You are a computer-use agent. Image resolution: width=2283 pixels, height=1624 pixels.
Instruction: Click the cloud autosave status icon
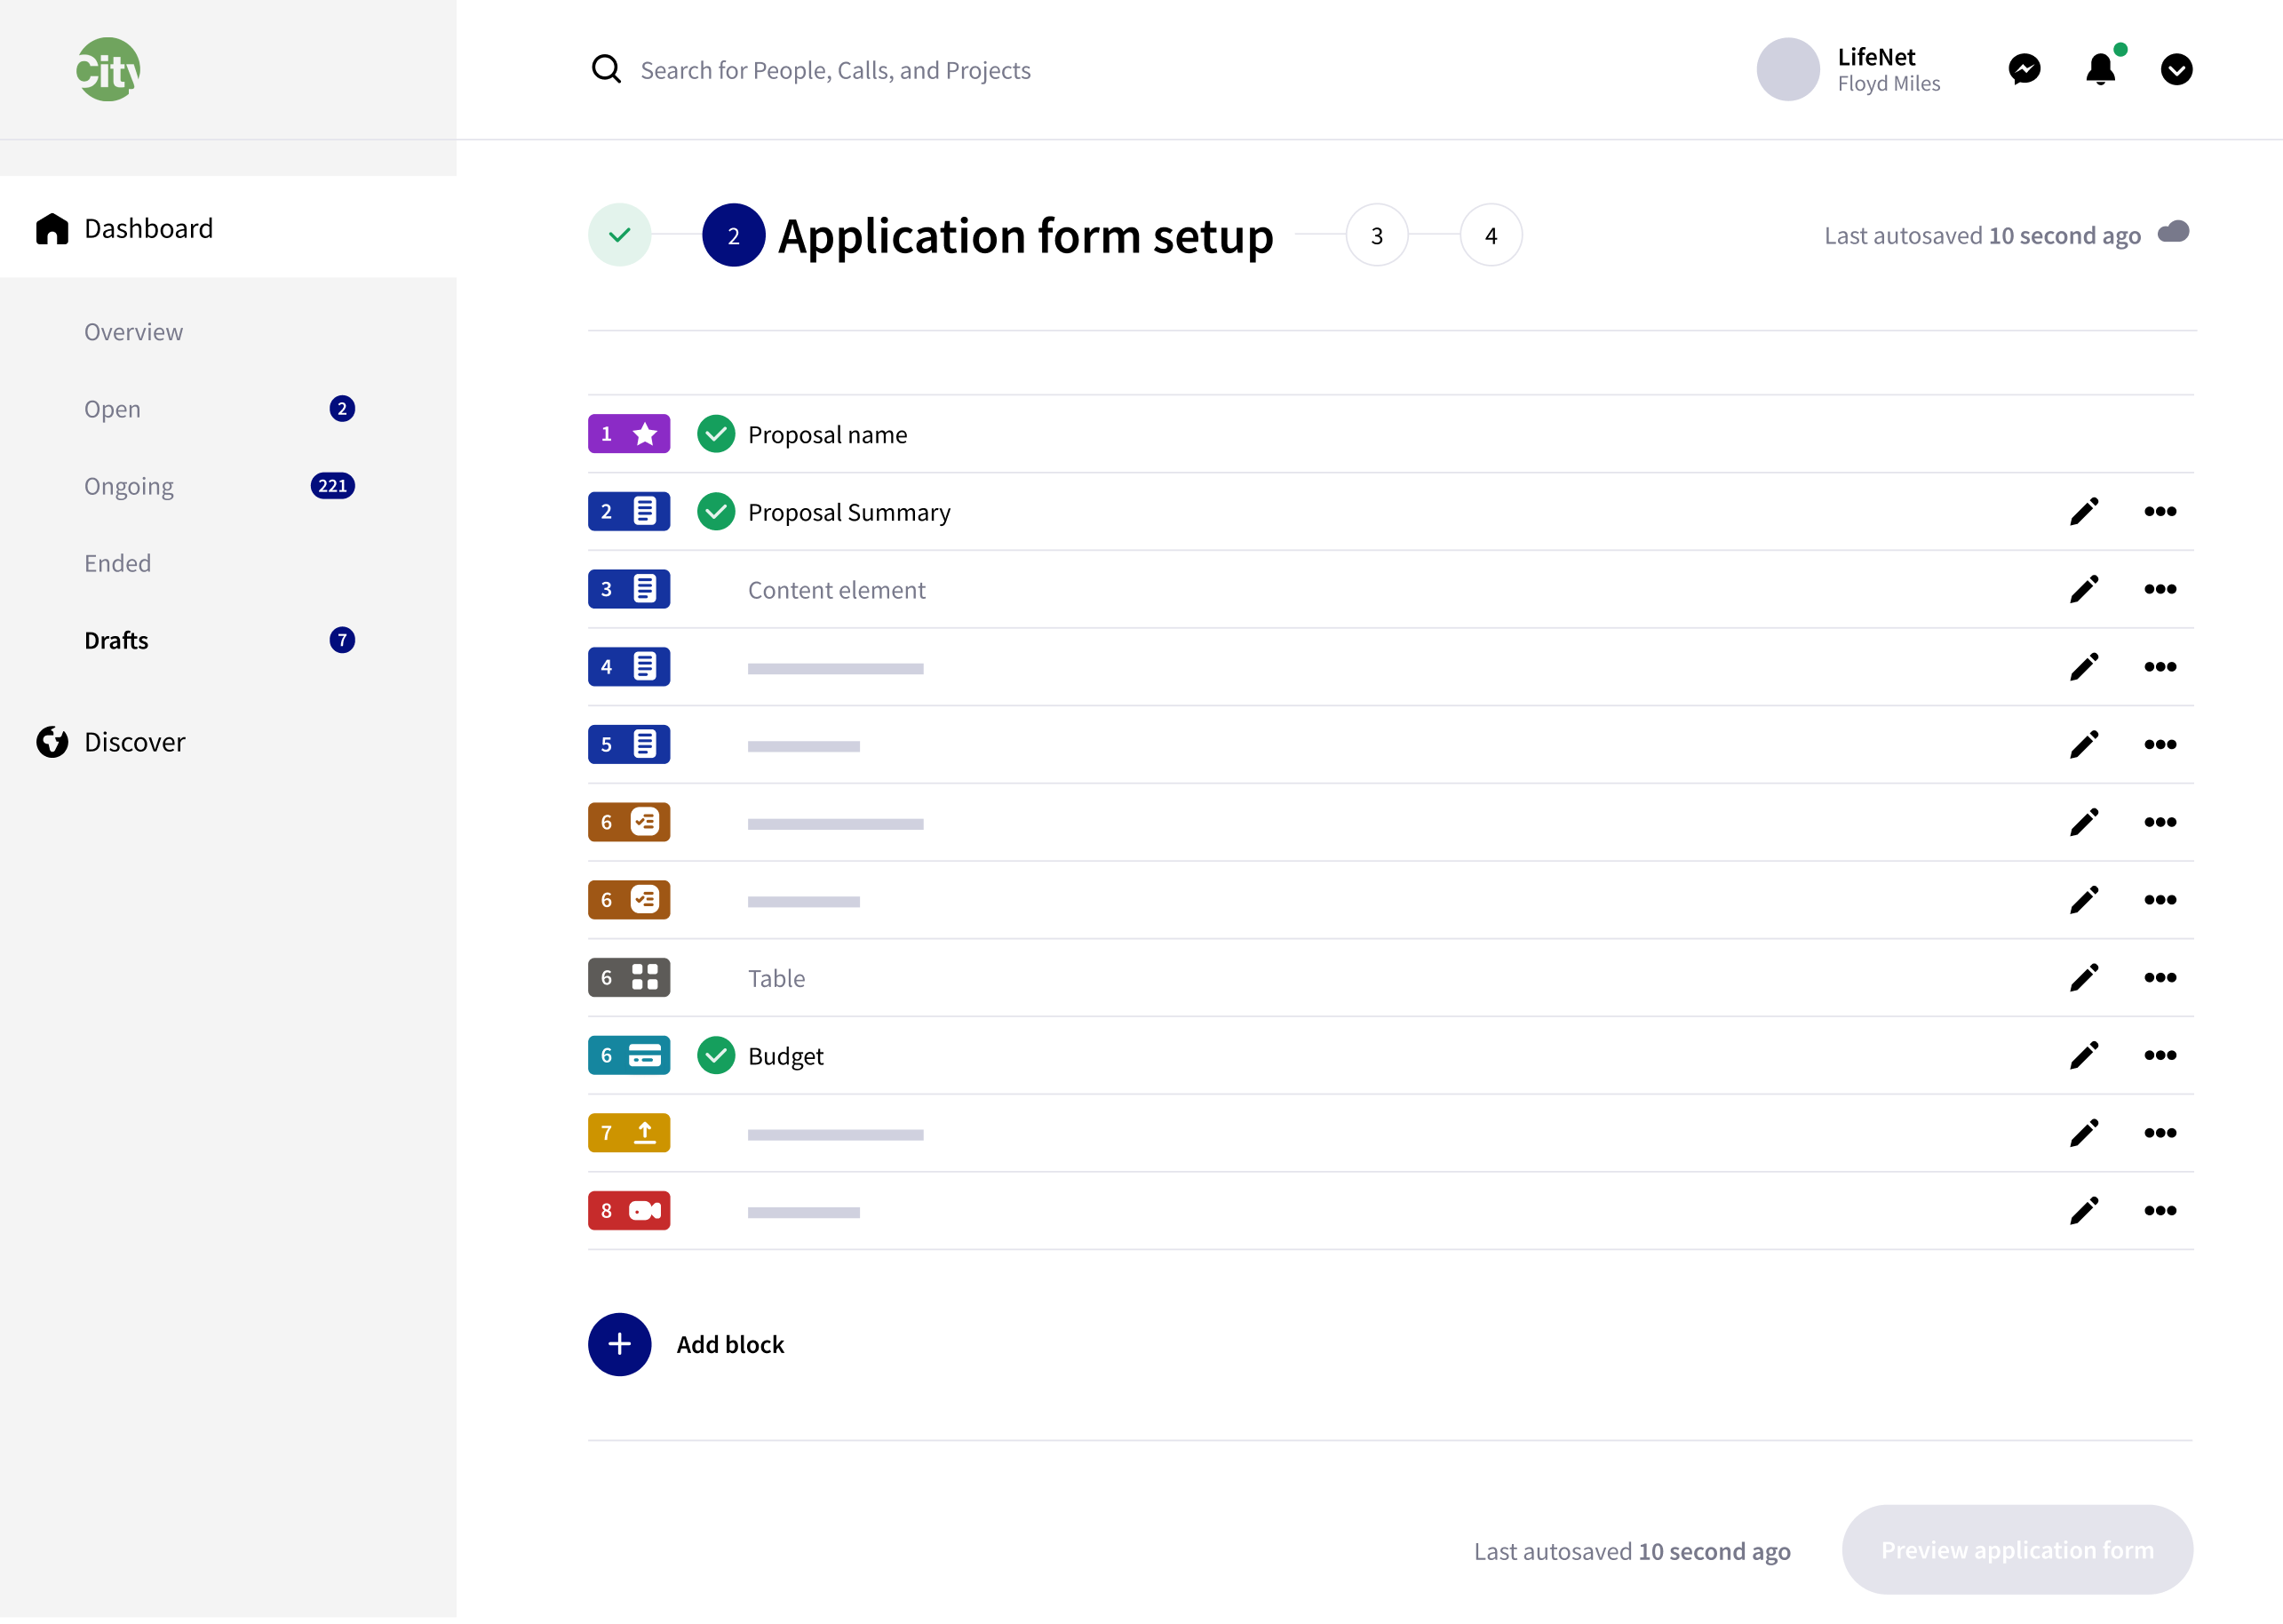2174,233
